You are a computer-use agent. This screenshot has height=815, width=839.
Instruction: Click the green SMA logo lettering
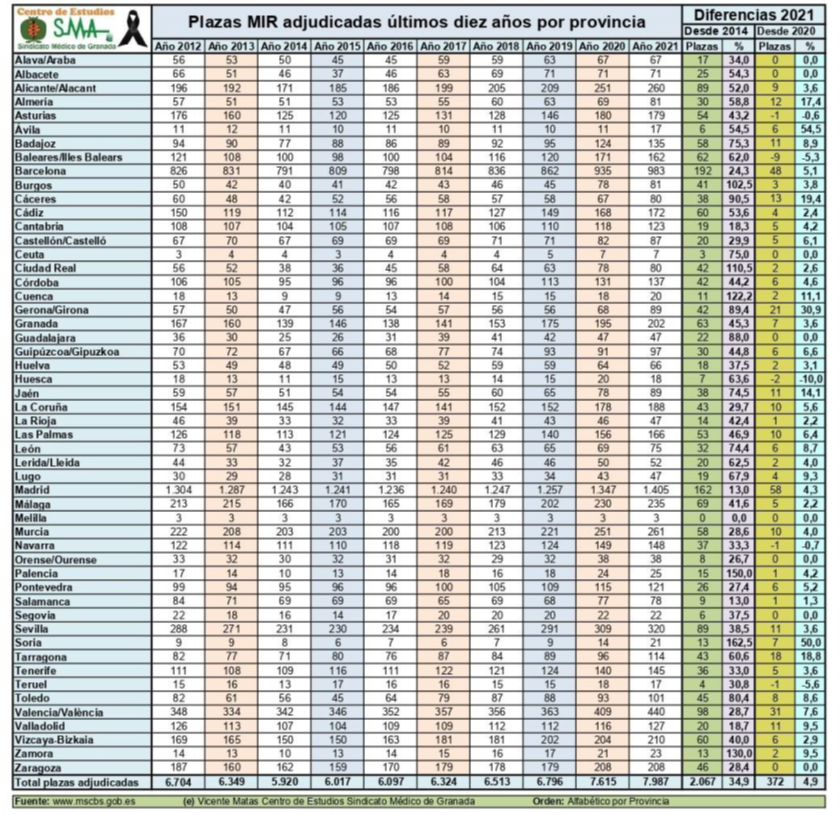click(x=81, y=28)
